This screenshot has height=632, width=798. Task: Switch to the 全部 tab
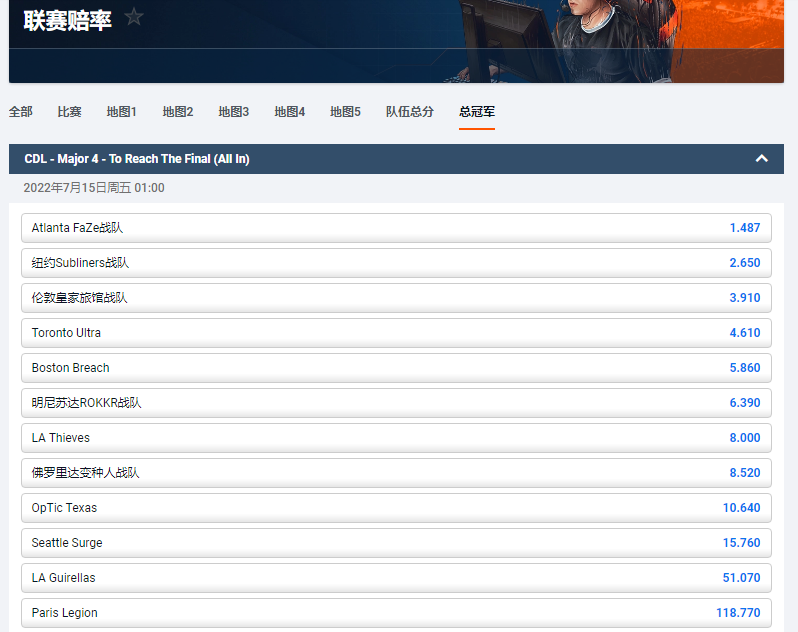tap(21, 112)
